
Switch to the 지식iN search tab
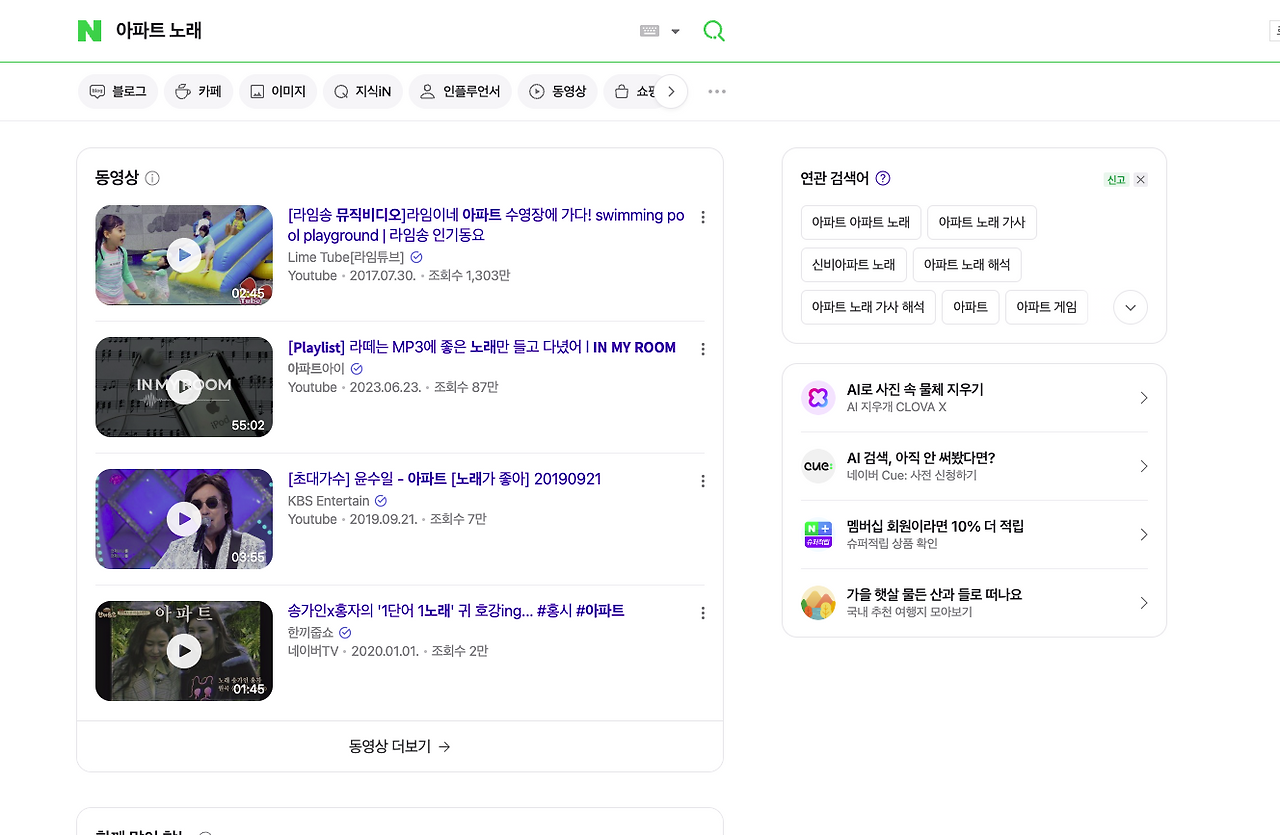point(362,91)
